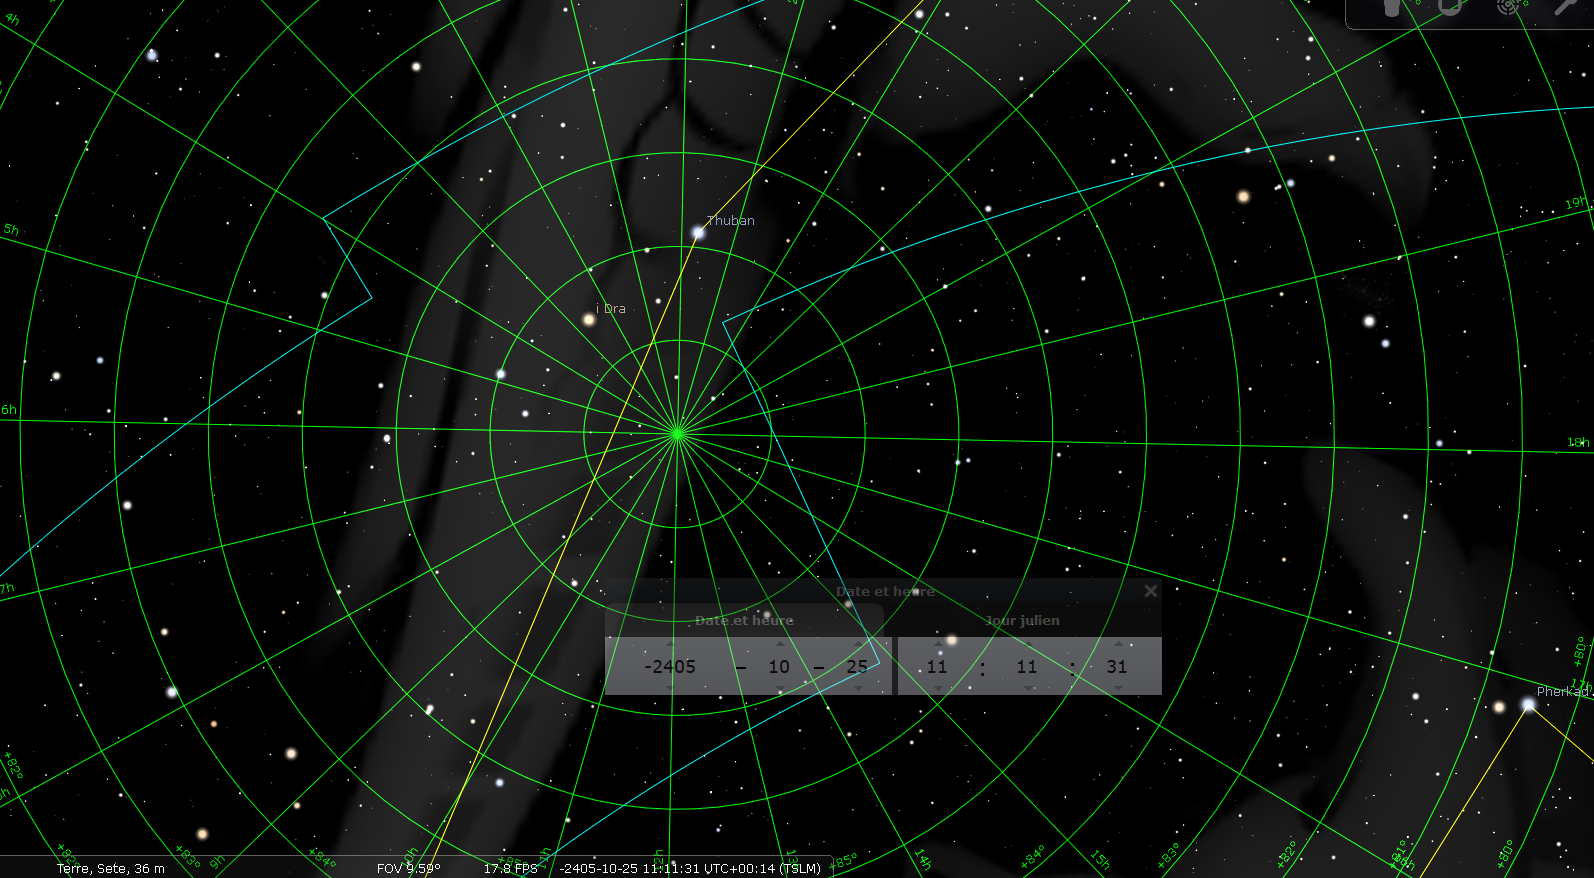Image resolution: width=1594 pixels, height=878 pixels.
Task: Click the year input field showing -2405
Action: pyautogui.click(x=670, y=666)
